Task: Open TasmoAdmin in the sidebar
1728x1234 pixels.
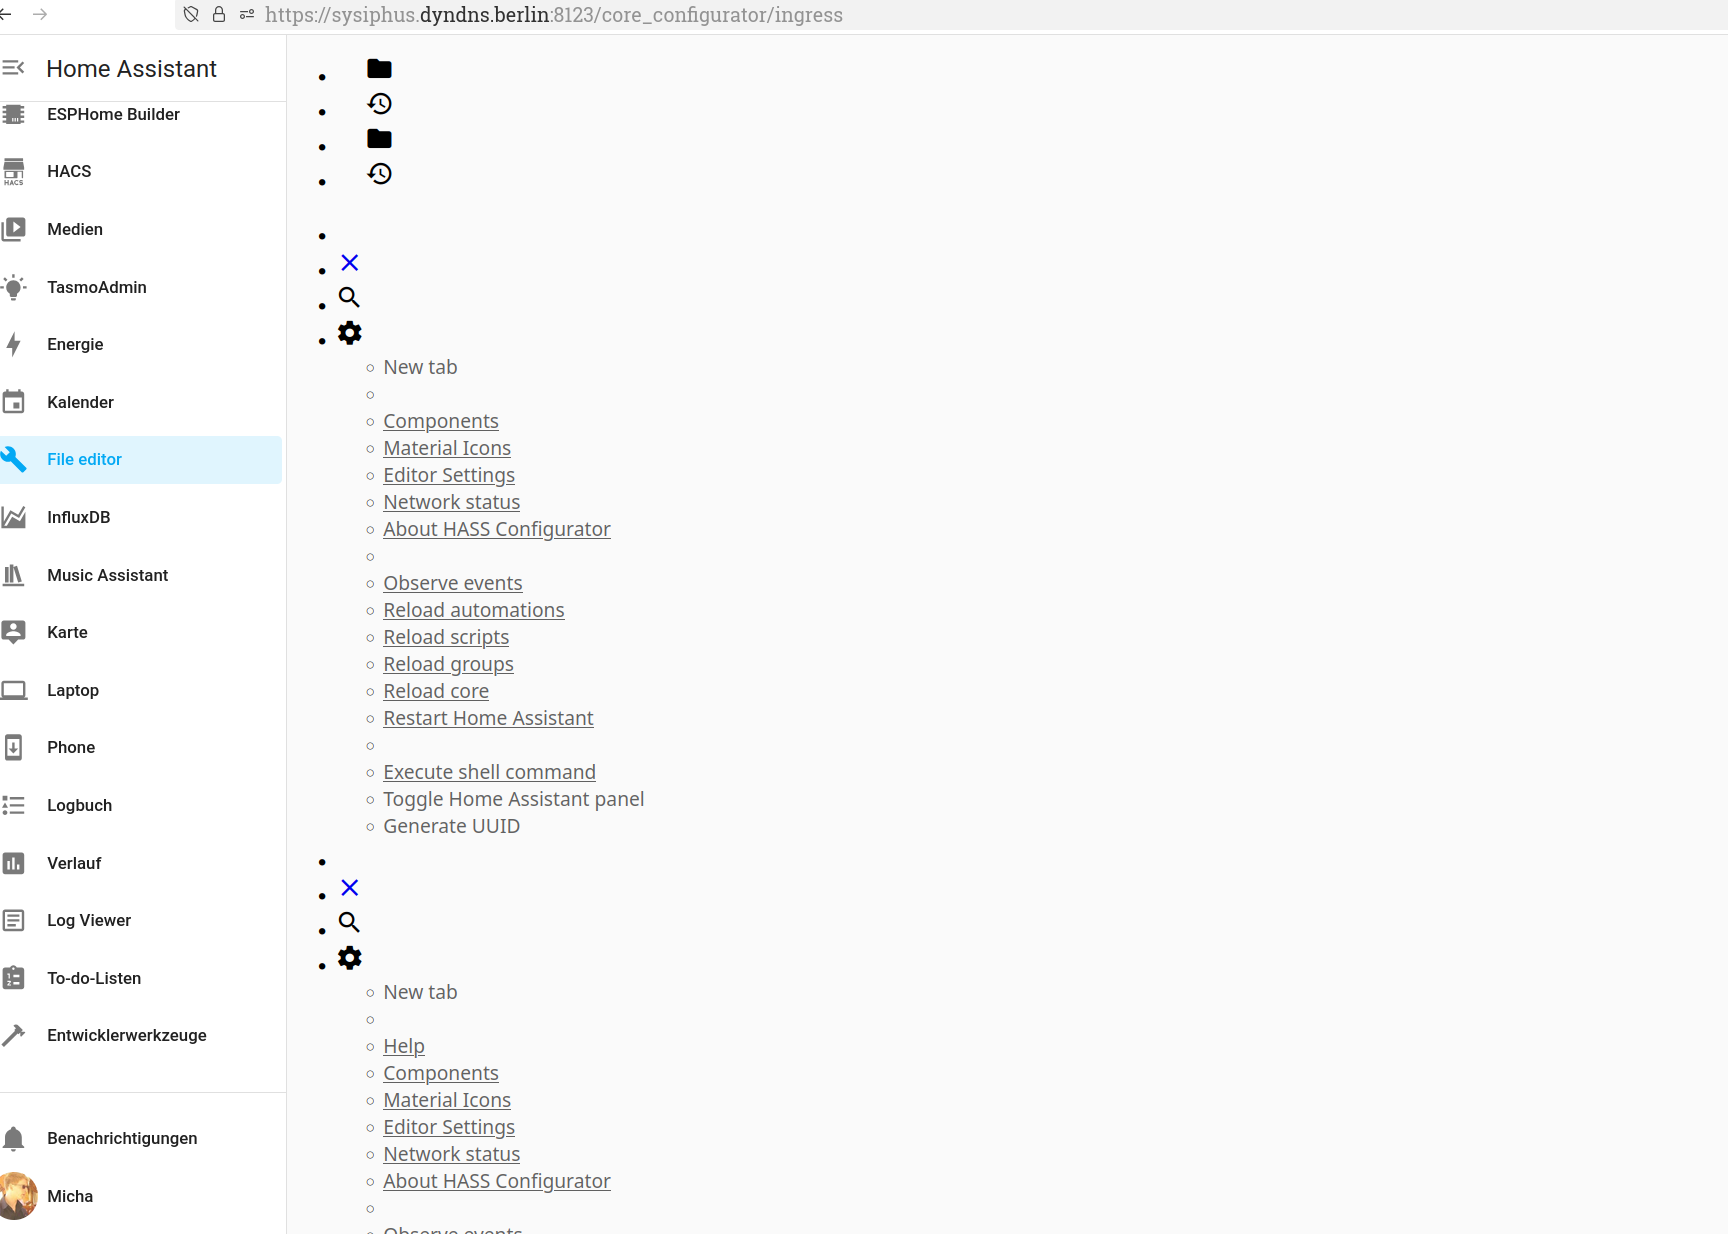Action: pyautogui.click(x=141, y=287)
